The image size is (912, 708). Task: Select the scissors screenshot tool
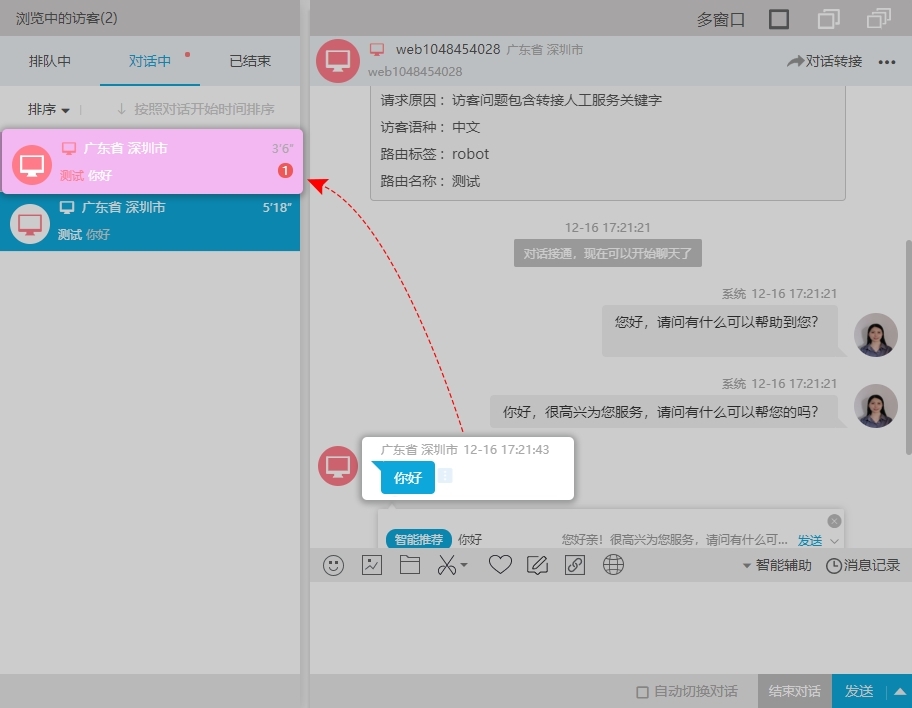444,565
